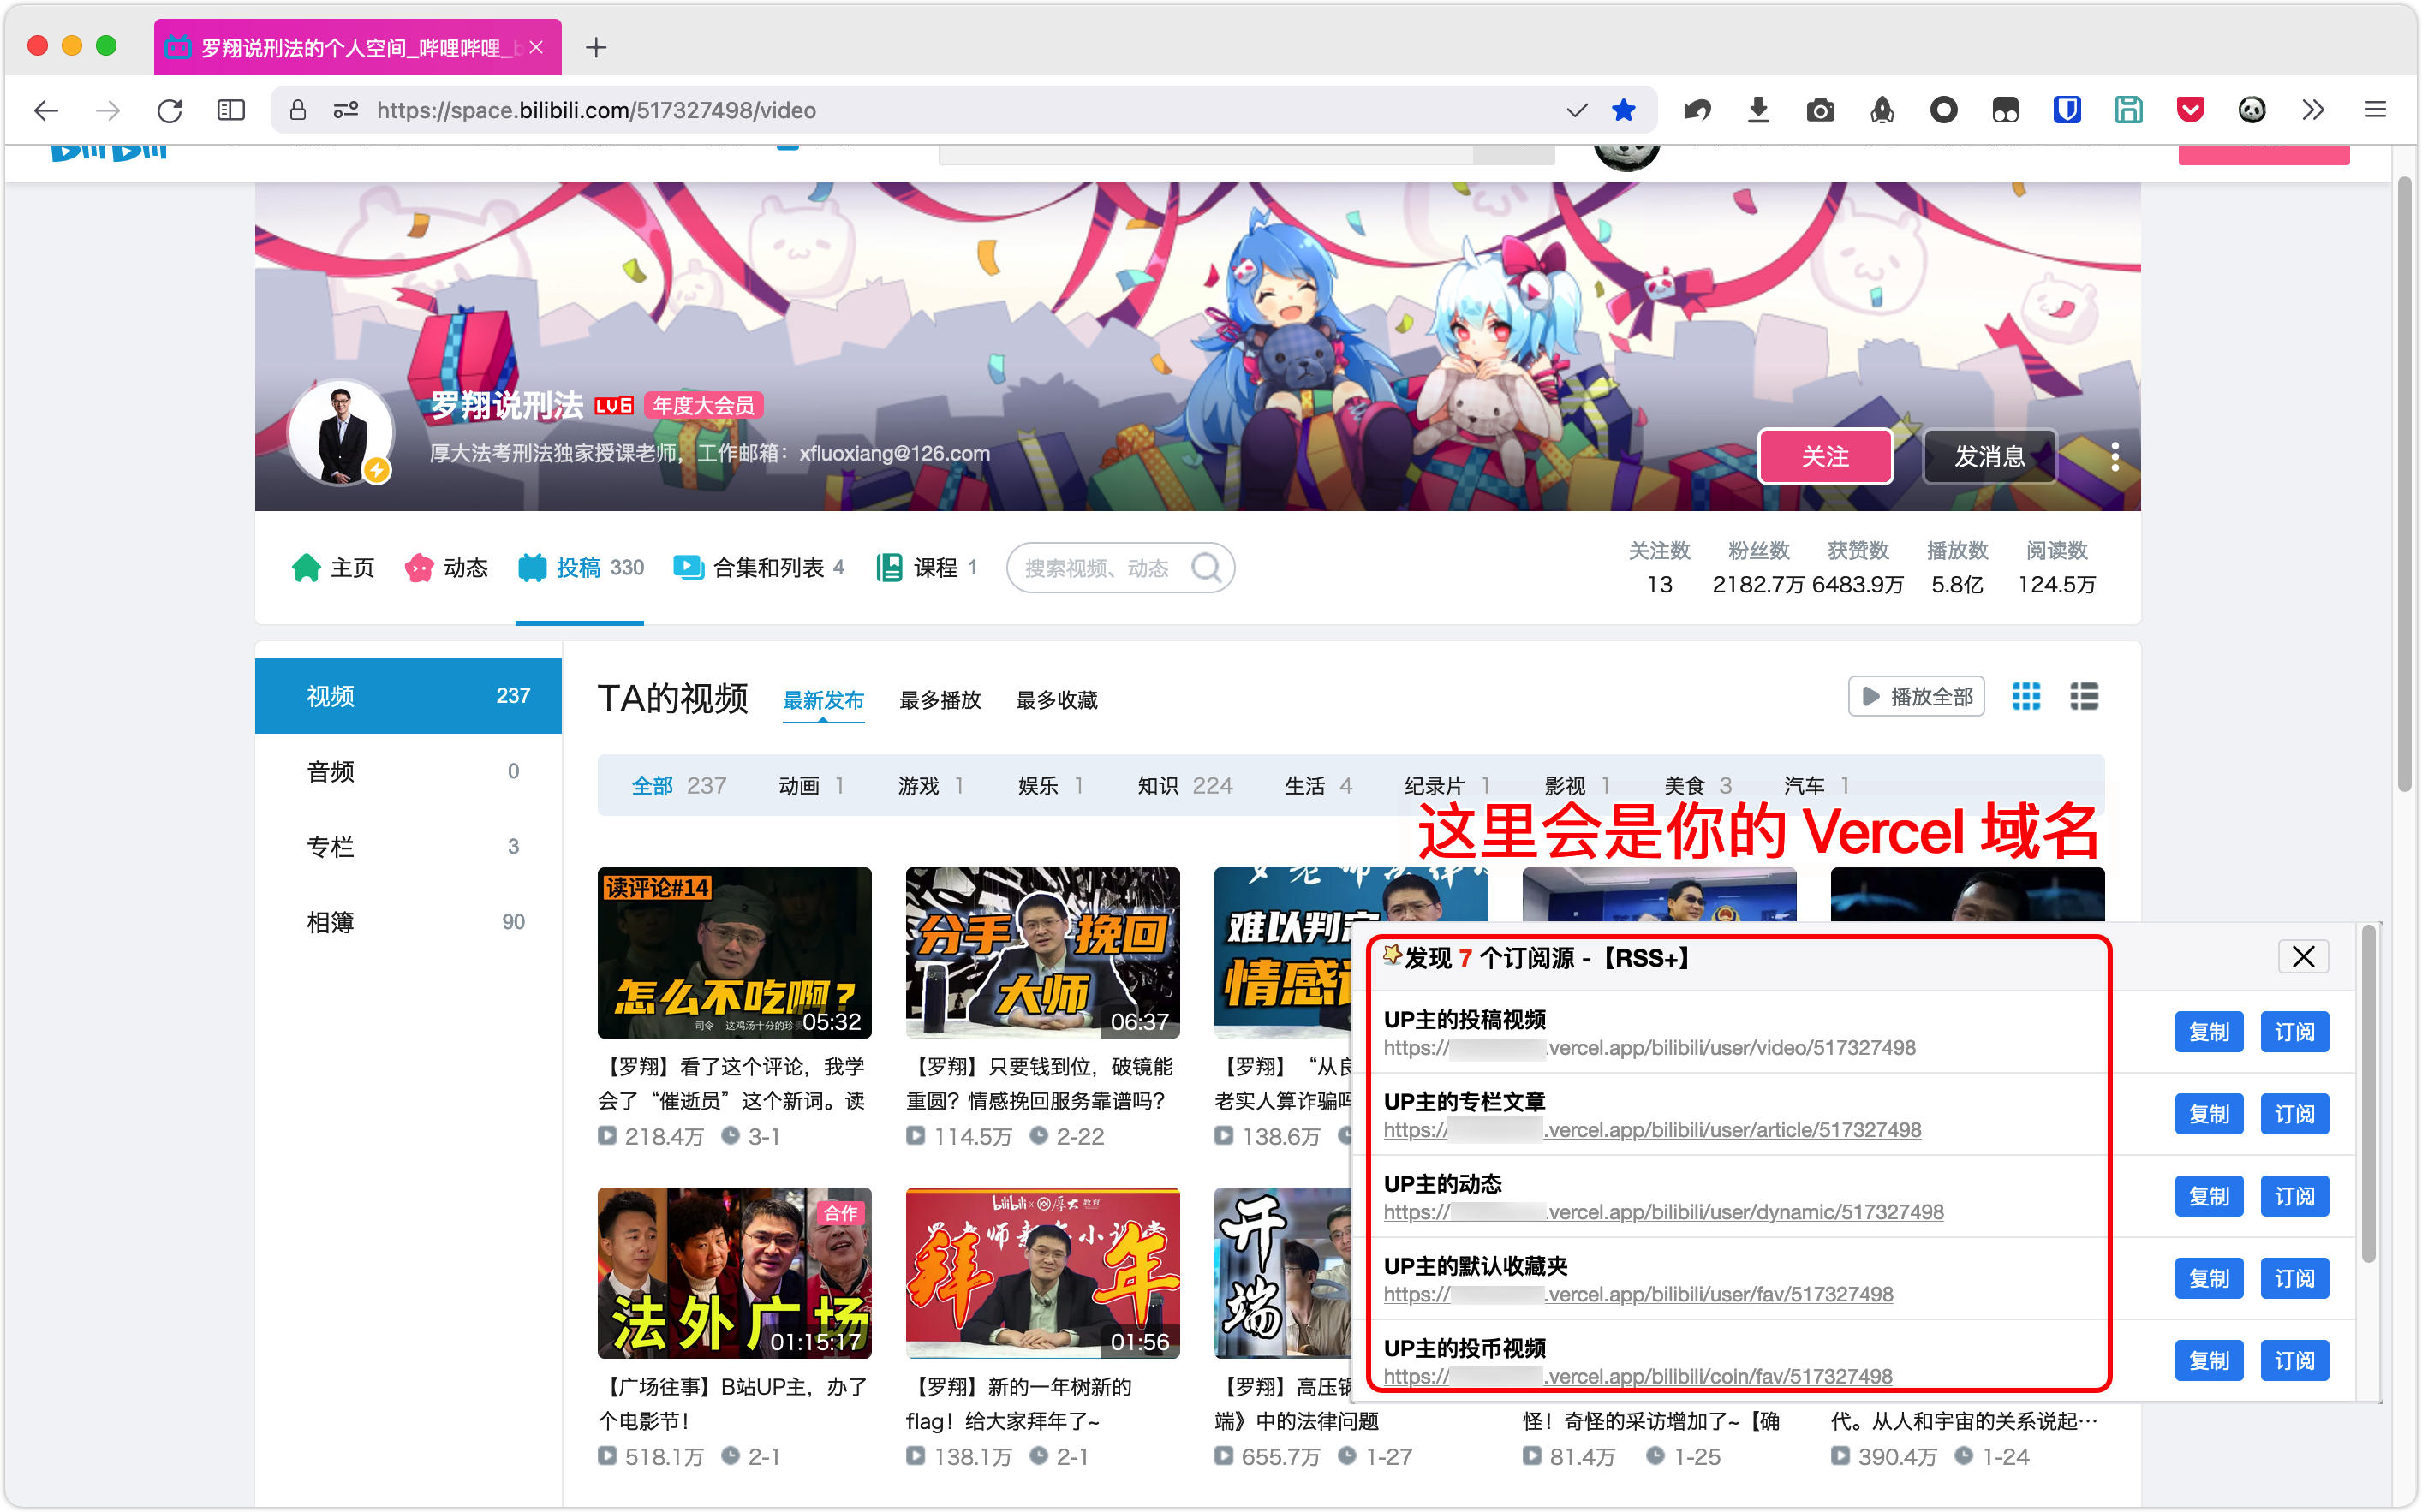This screenshot has height=1512, width=2422.
Task: Click the Bitwarden shield extension icon
Action: pyautogui.click(x=2066, y=110)
